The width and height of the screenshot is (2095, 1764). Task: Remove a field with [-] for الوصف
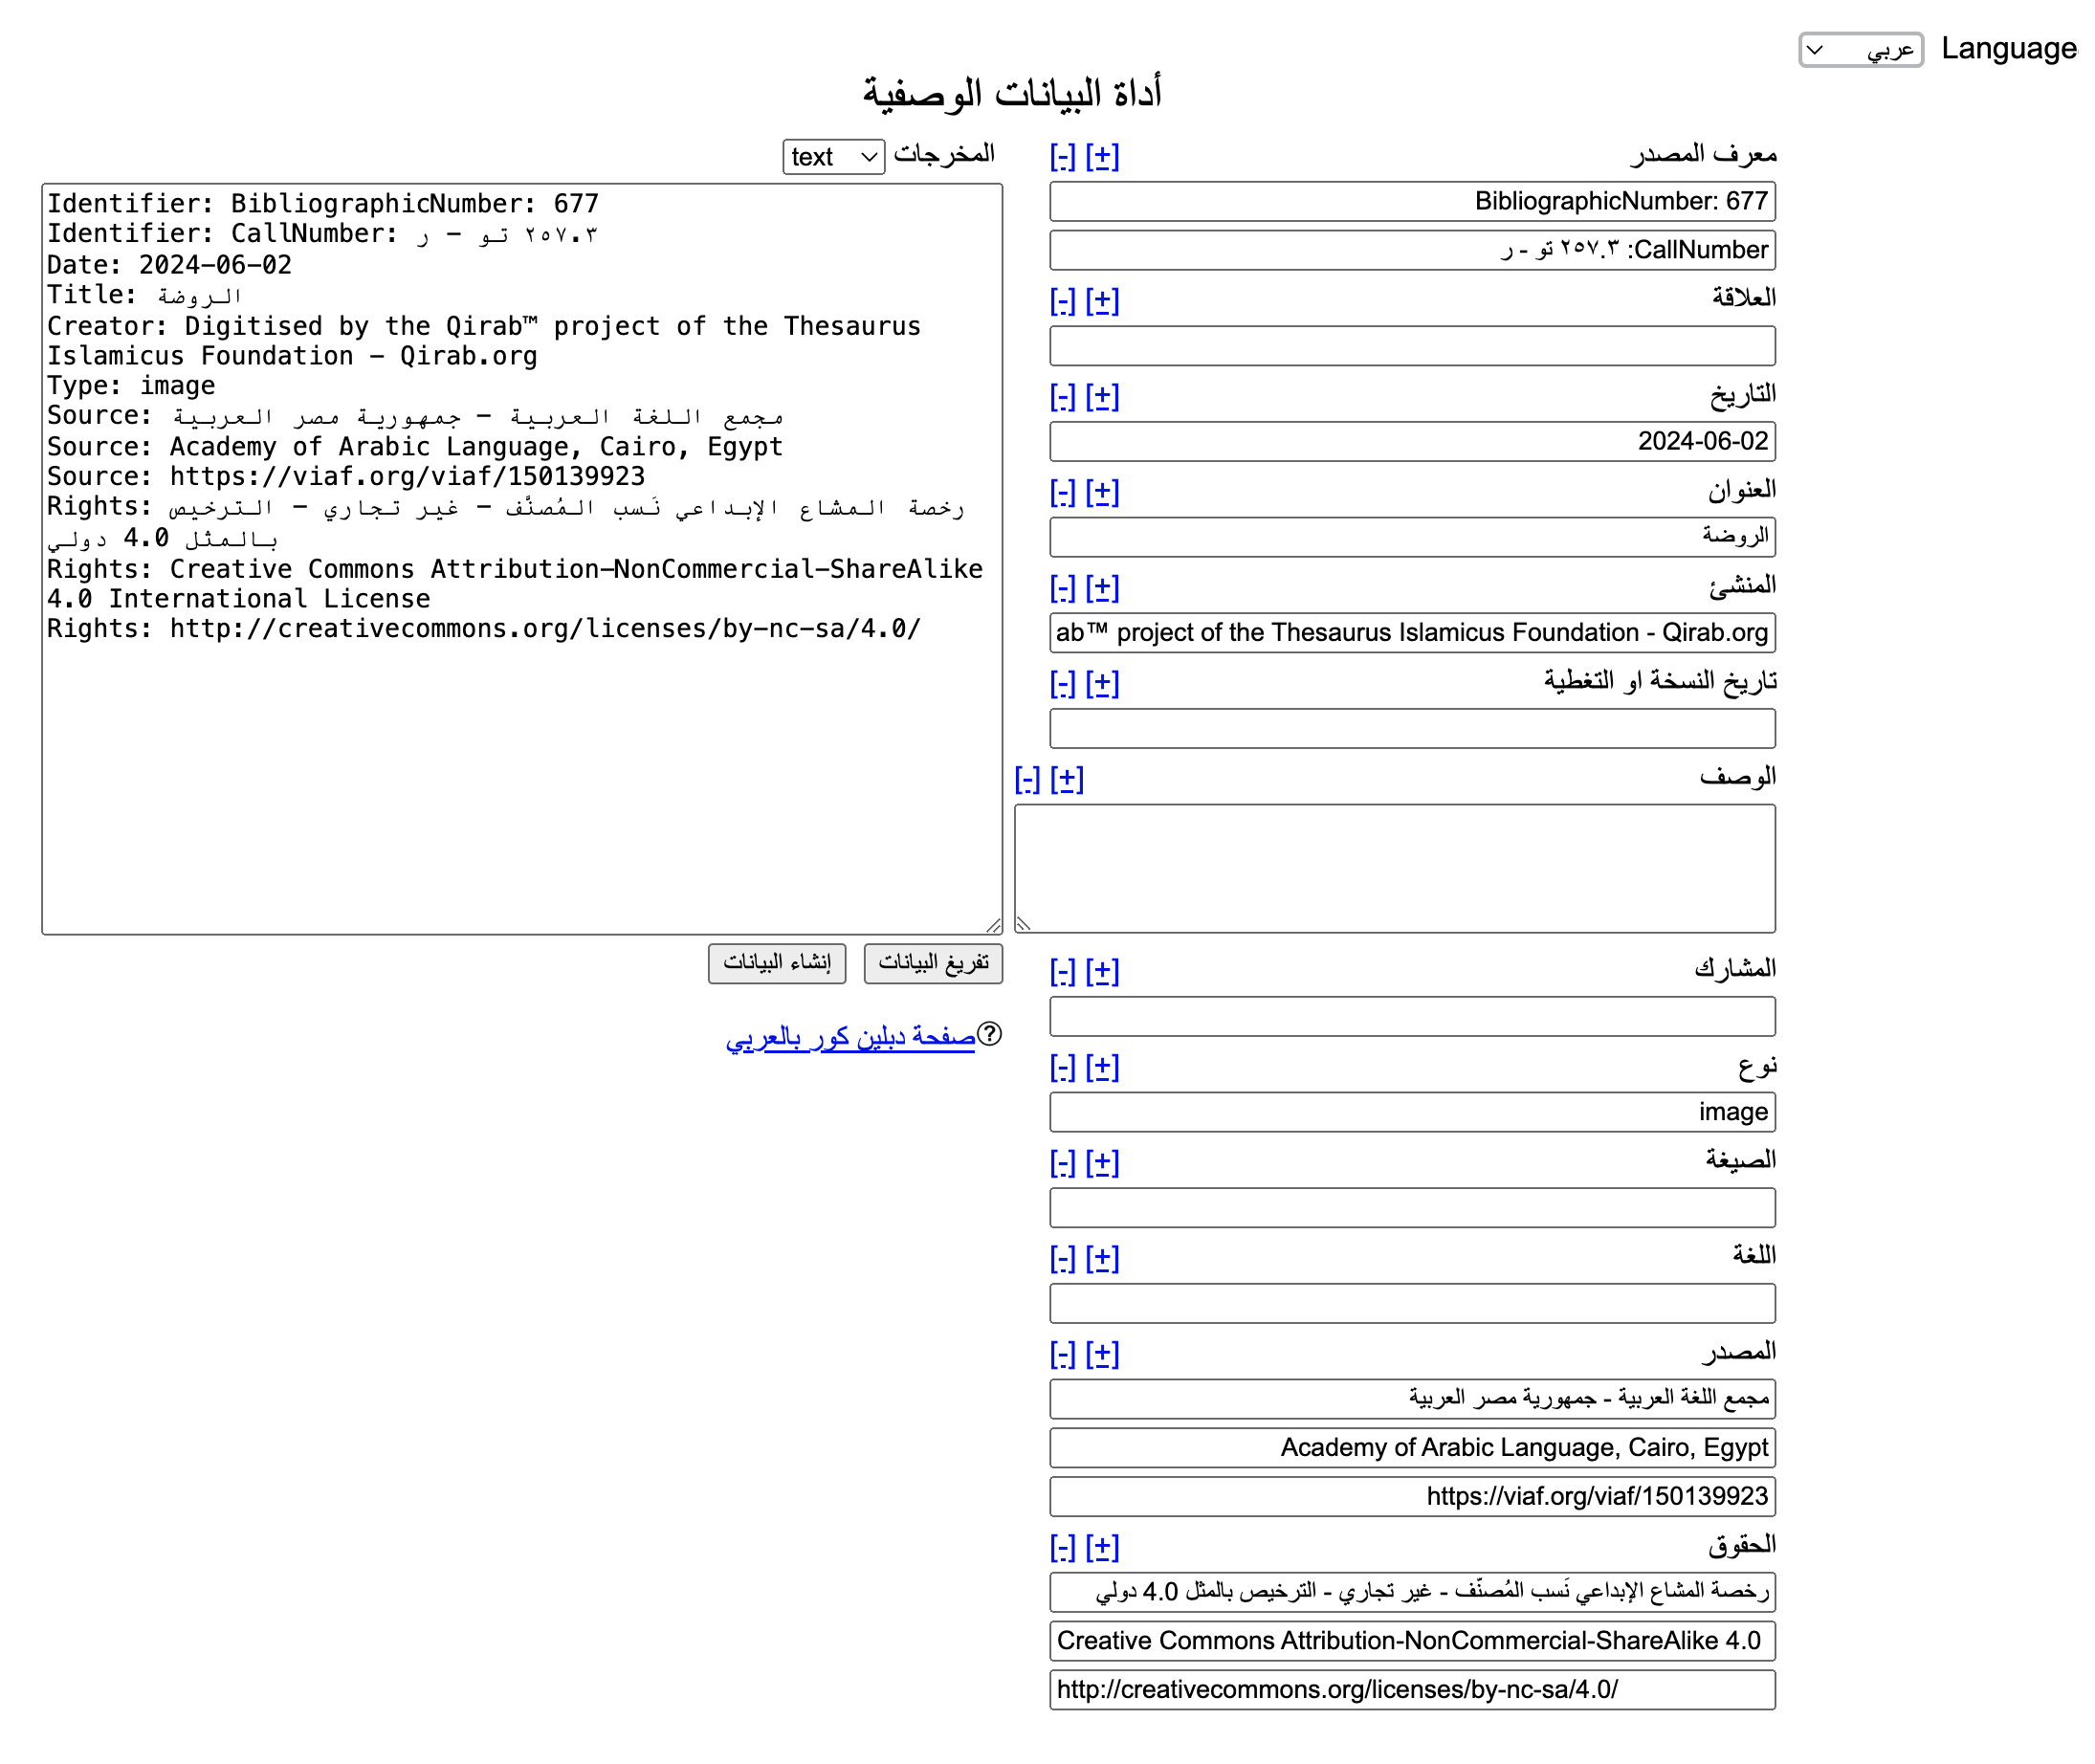(x=1027, y=780)
